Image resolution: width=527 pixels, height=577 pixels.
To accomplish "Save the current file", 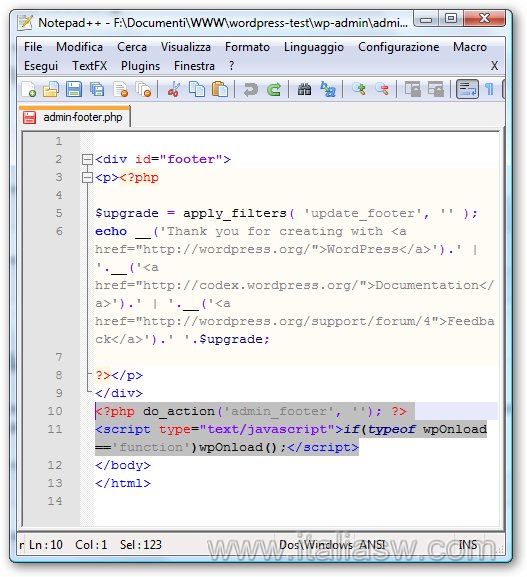I will [74, 89].
